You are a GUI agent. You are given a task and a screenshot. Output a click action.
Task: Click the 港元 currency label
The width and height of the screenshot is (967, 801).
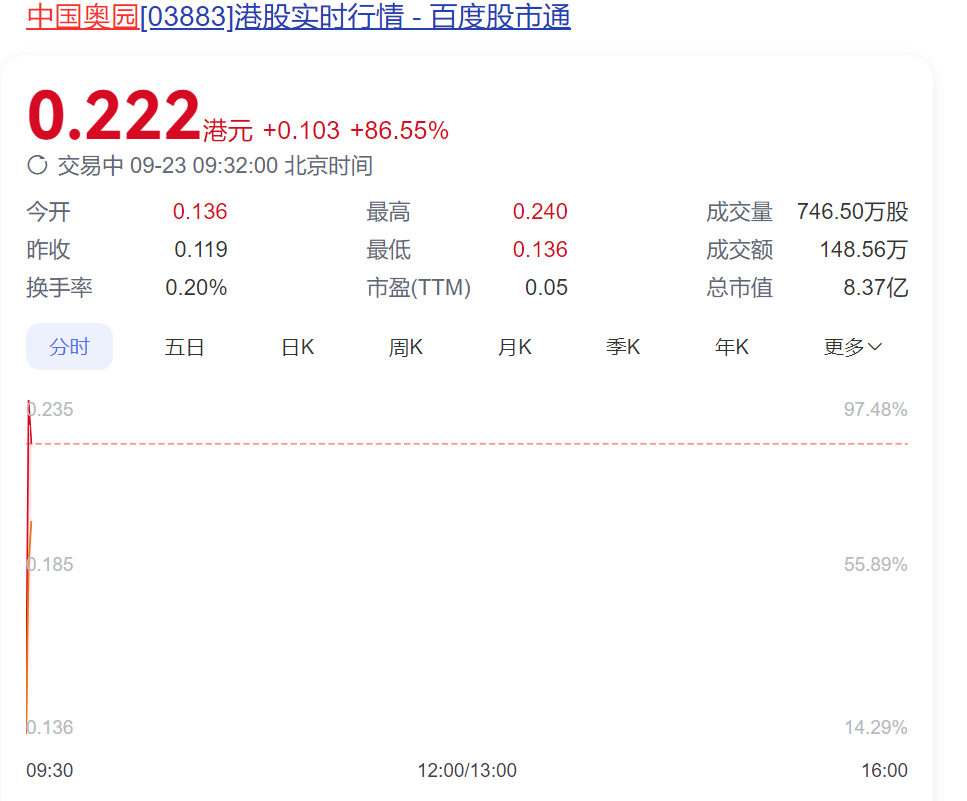pos(228,131)
